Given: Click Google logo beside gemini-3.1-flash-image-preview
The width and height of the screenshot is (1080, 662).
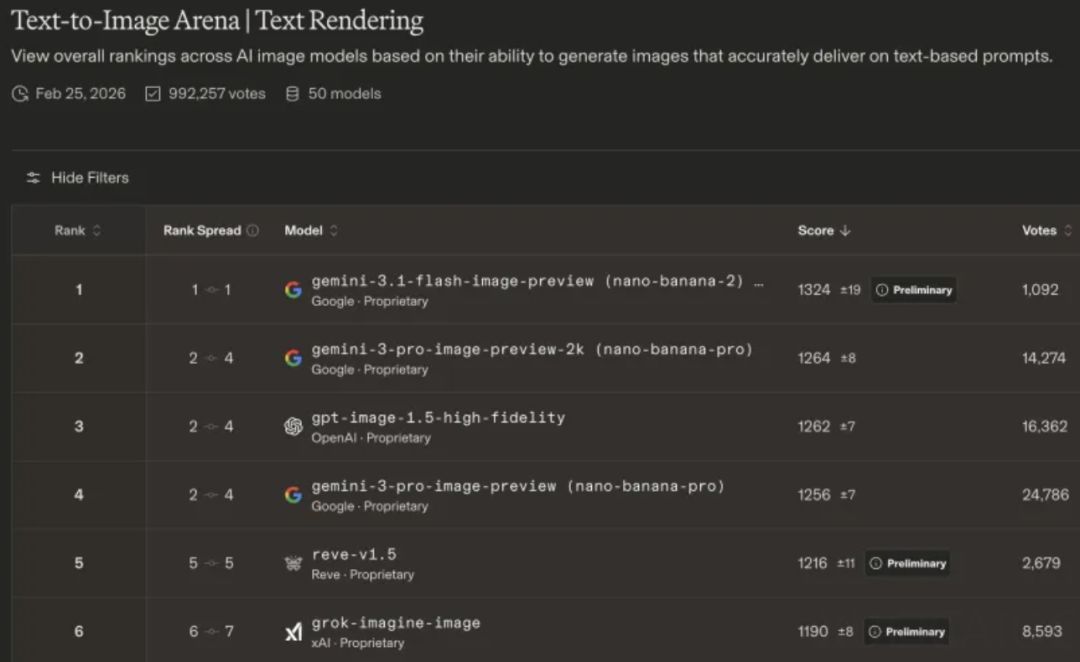Looking at the screenshot, I should (293, 290).
